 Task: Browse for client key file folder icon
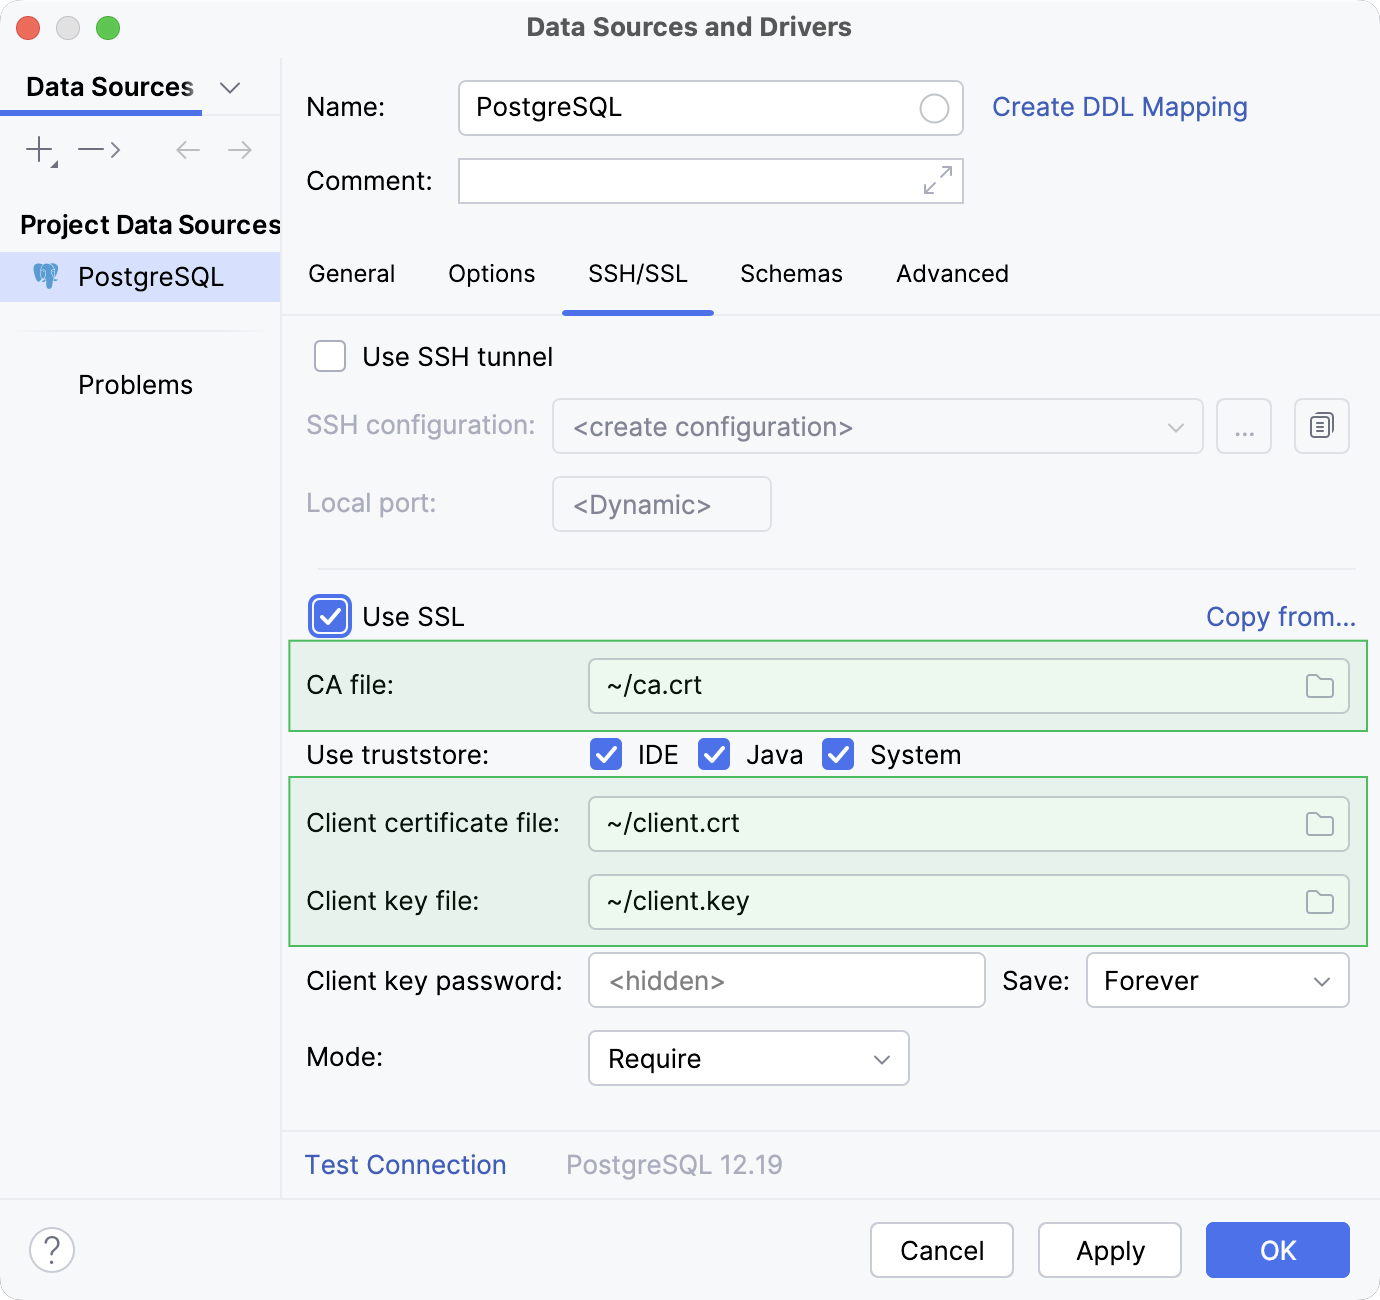click(1319, 902)
